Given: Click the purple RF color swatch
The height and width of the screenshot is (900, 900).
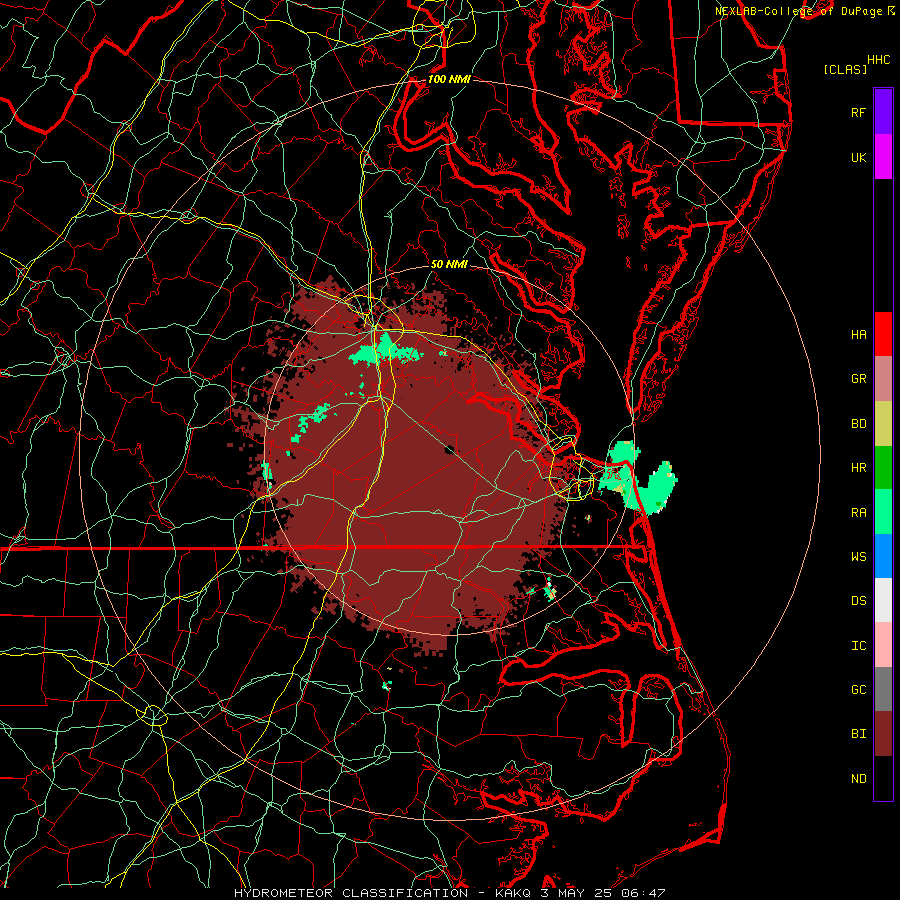Looking at the screenshot, I should (883, 112).
